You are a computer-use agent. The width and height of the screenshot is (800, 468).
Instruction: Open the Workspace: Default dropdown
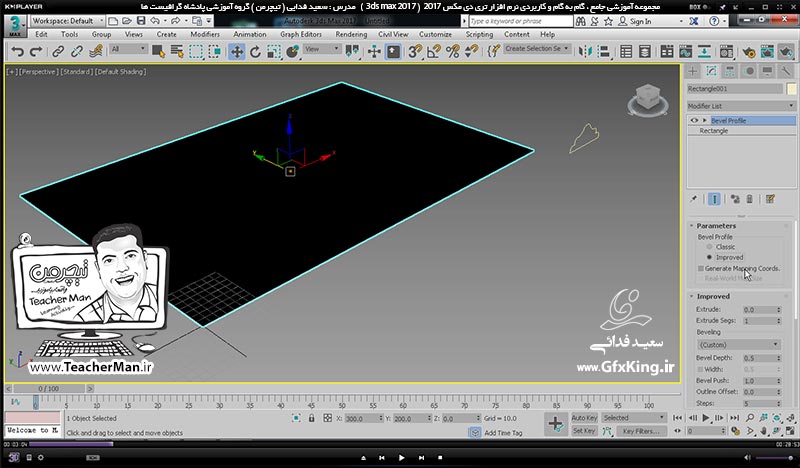(x=67, y=21)
